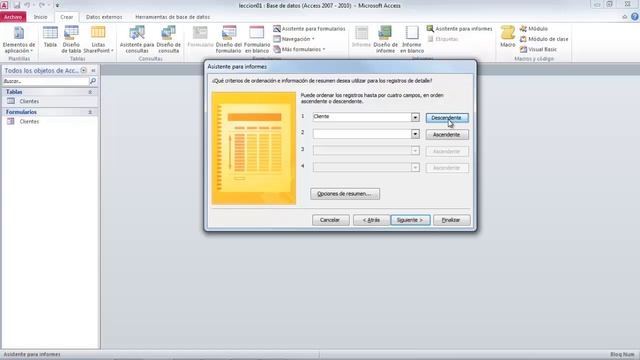
Task: Create Formulario en blanco
Action: pos(257,39)
